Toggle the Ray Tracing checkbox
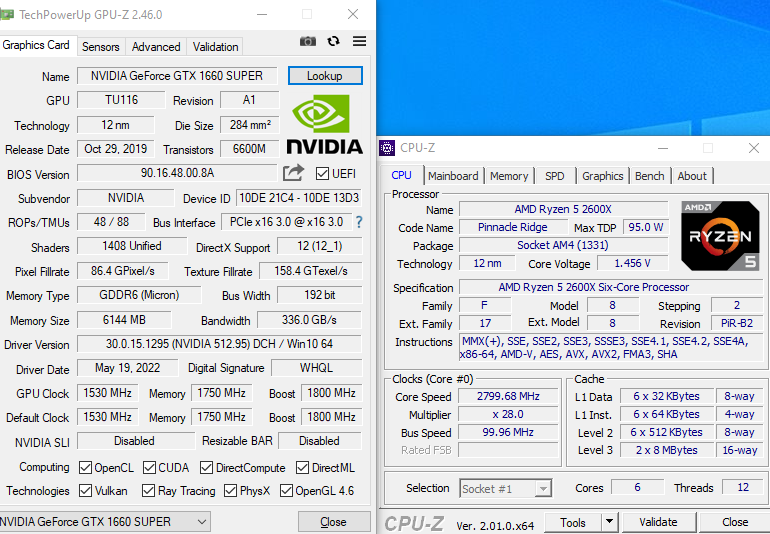This screenshot has height=534, width=770. [148, 490]
